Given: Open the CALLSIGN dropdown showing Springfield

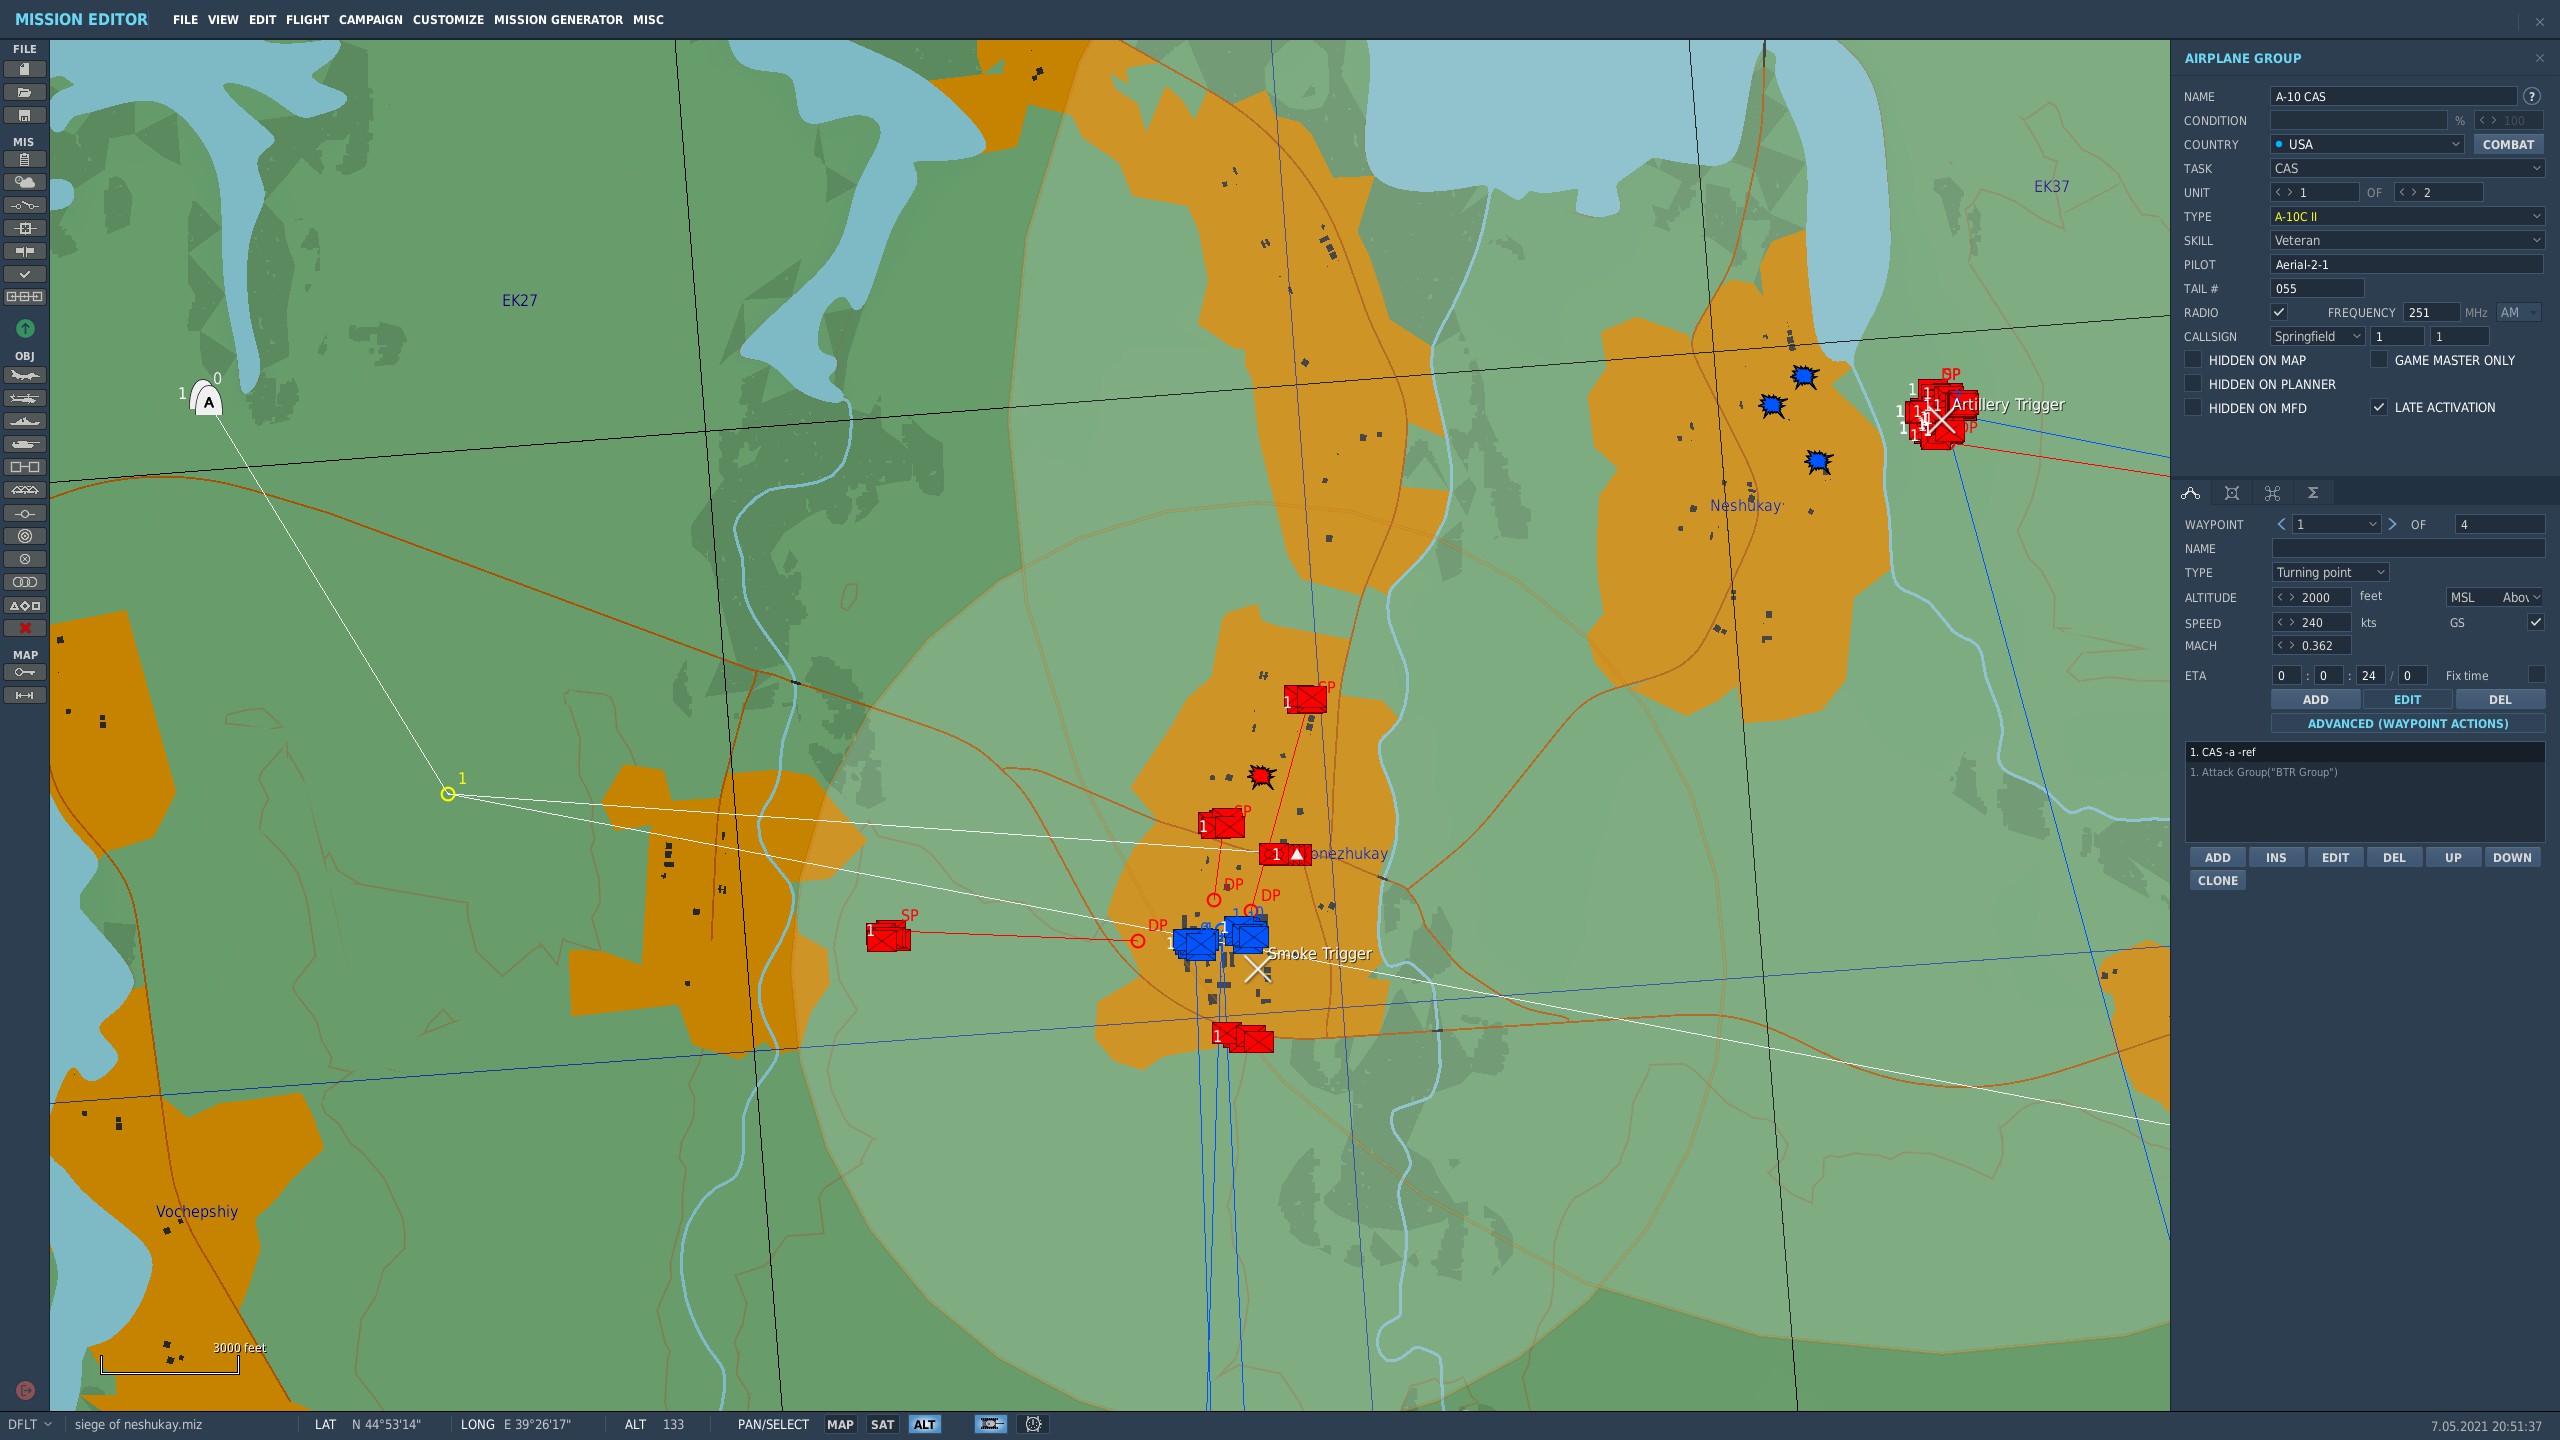Looking at the screenshot, I should (2317, 336).
